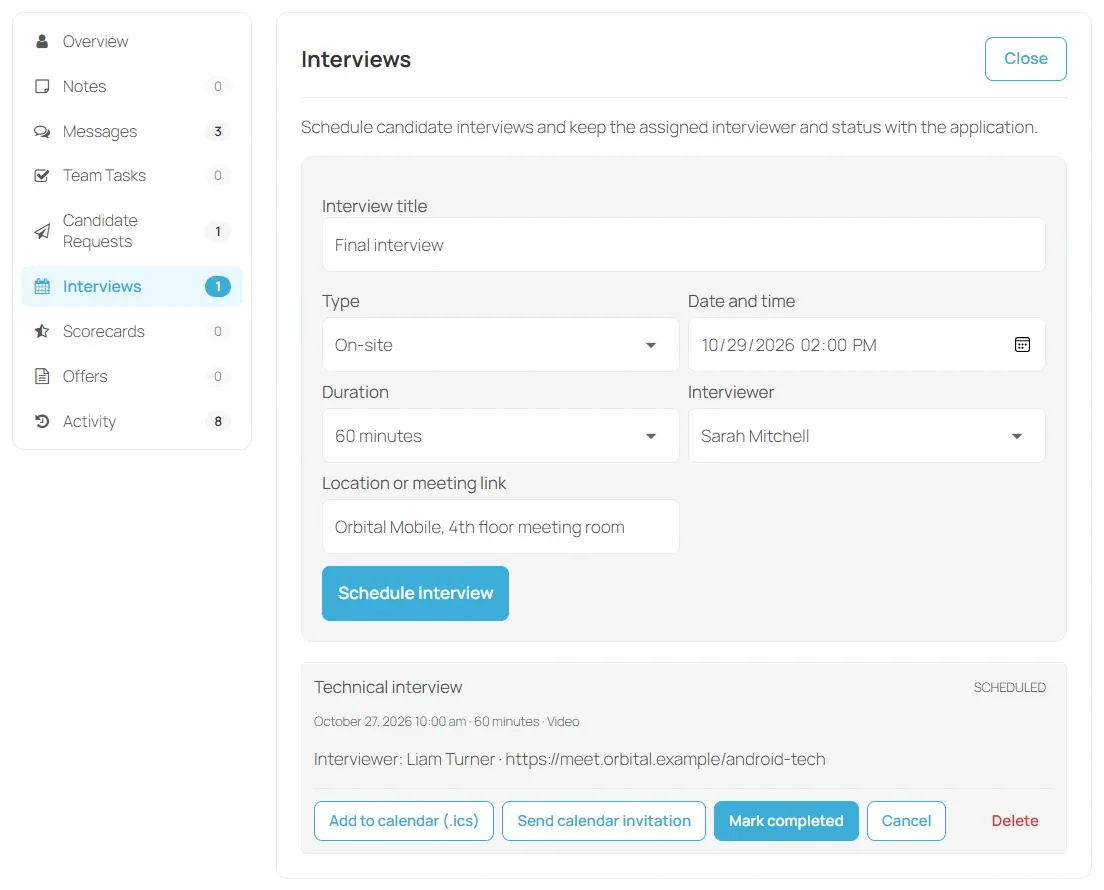Click the Interviews panel heading
The height and width of the screenshot is (890, 1104).
point(356,59)
